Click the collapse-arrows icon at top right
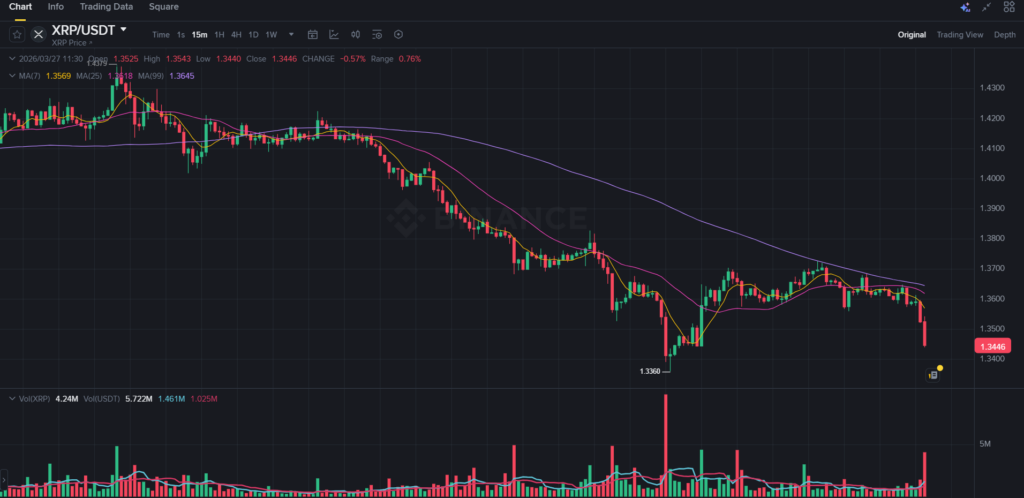 point(988,7)
